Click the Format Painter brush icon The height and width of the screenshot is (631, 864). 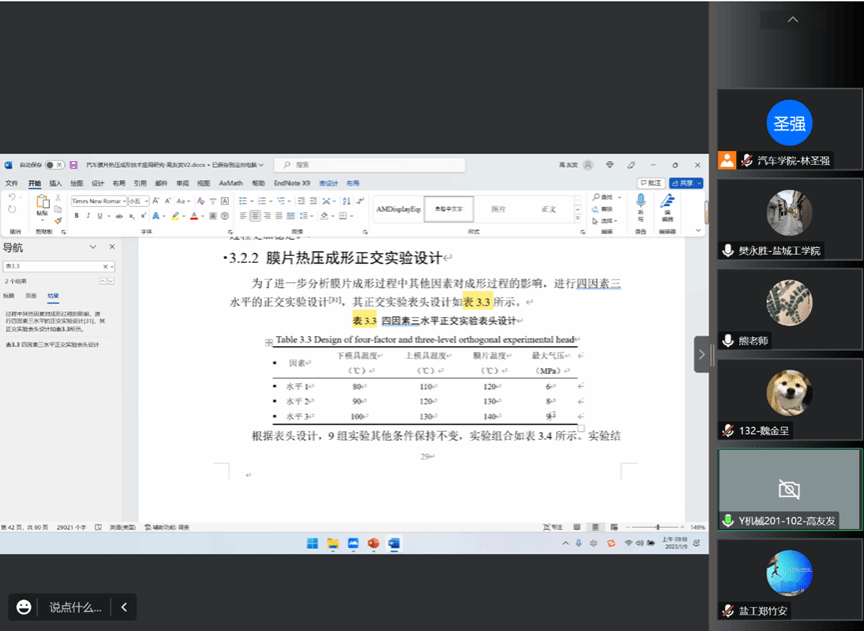59,219
